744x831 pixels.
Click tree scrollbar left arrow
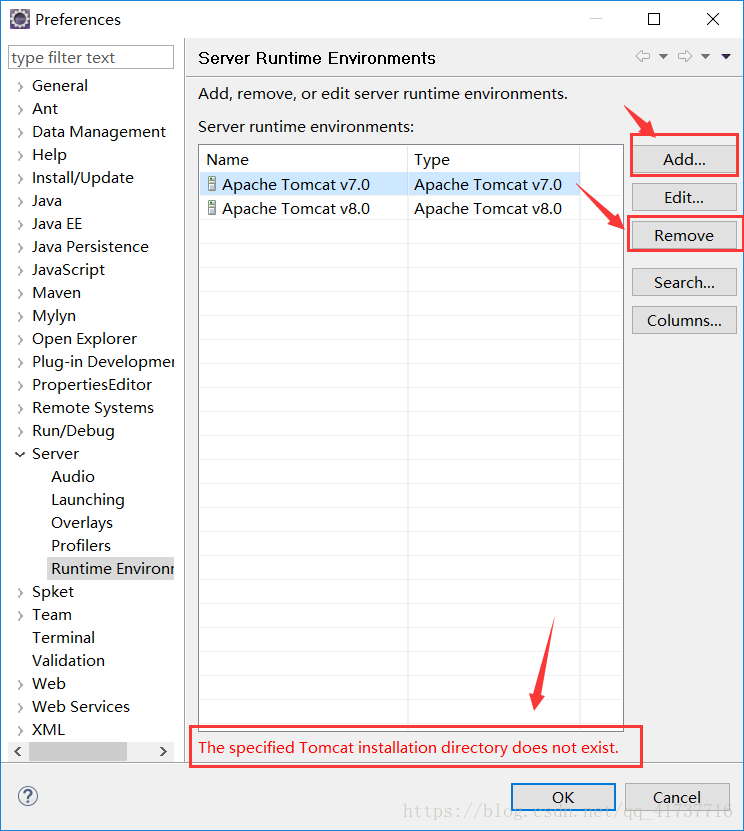tap(18, 751)
